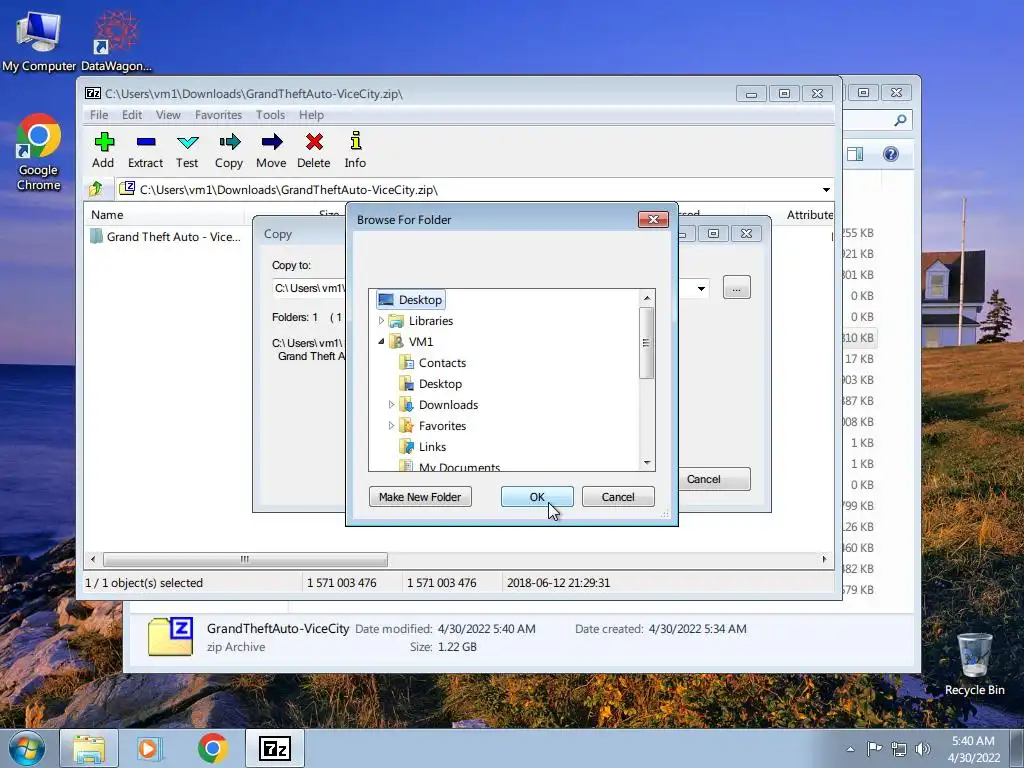Click the Chrome taskbar icon
This screenshot has height=768, width=1024.
click(x=212, y=748)
